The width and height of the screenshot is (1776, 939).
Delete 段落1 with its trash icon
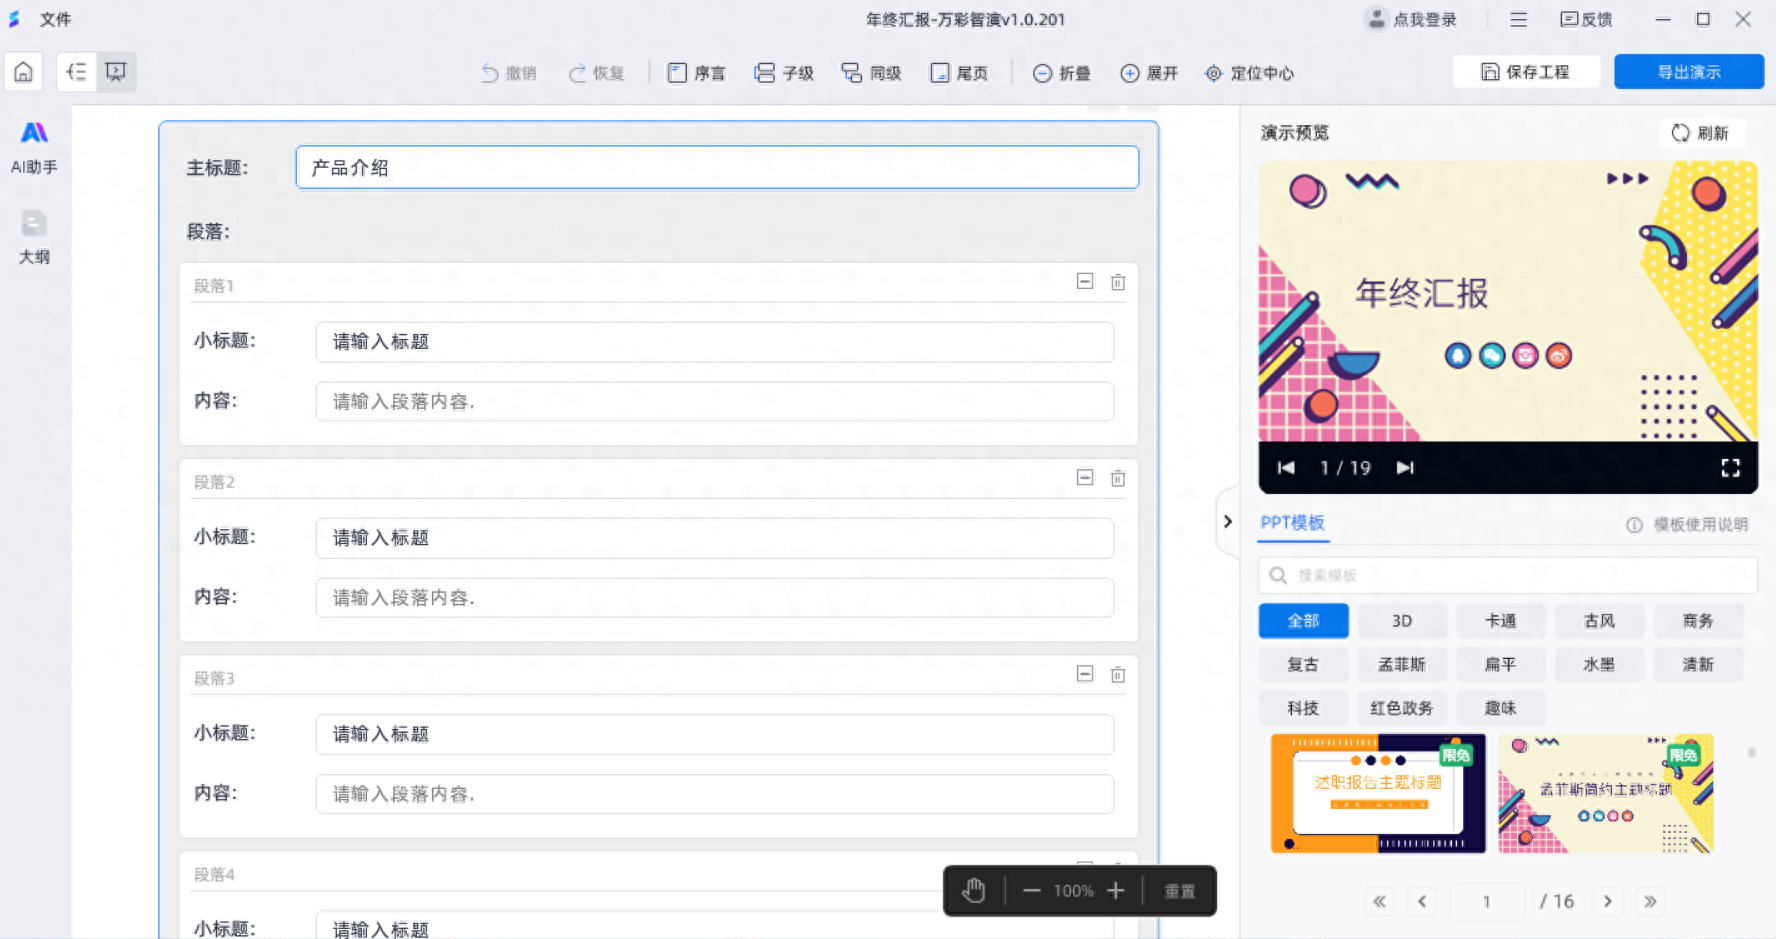pyautogui.click(x=1118, y=282)
